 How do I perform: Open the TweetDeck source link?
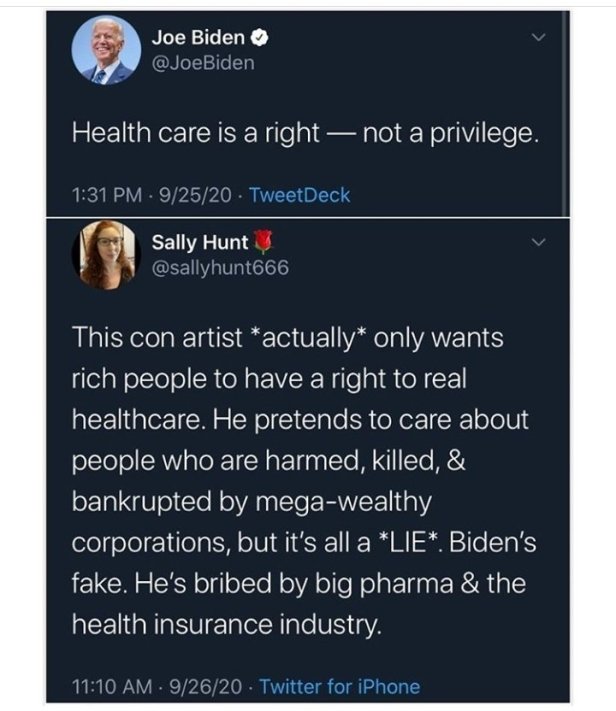click(298, 195)
